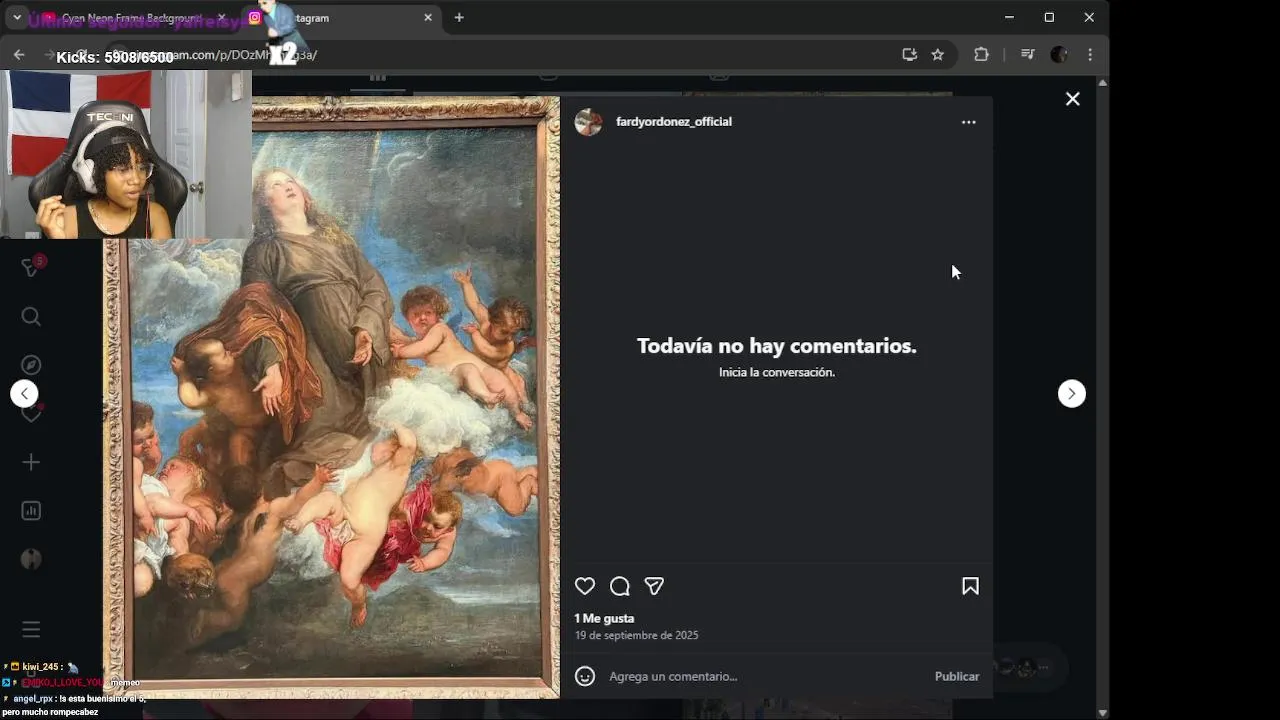Open Chrome profile avatar
Viewport: 1280px width, 720px height.
[x=1059, y=55]
